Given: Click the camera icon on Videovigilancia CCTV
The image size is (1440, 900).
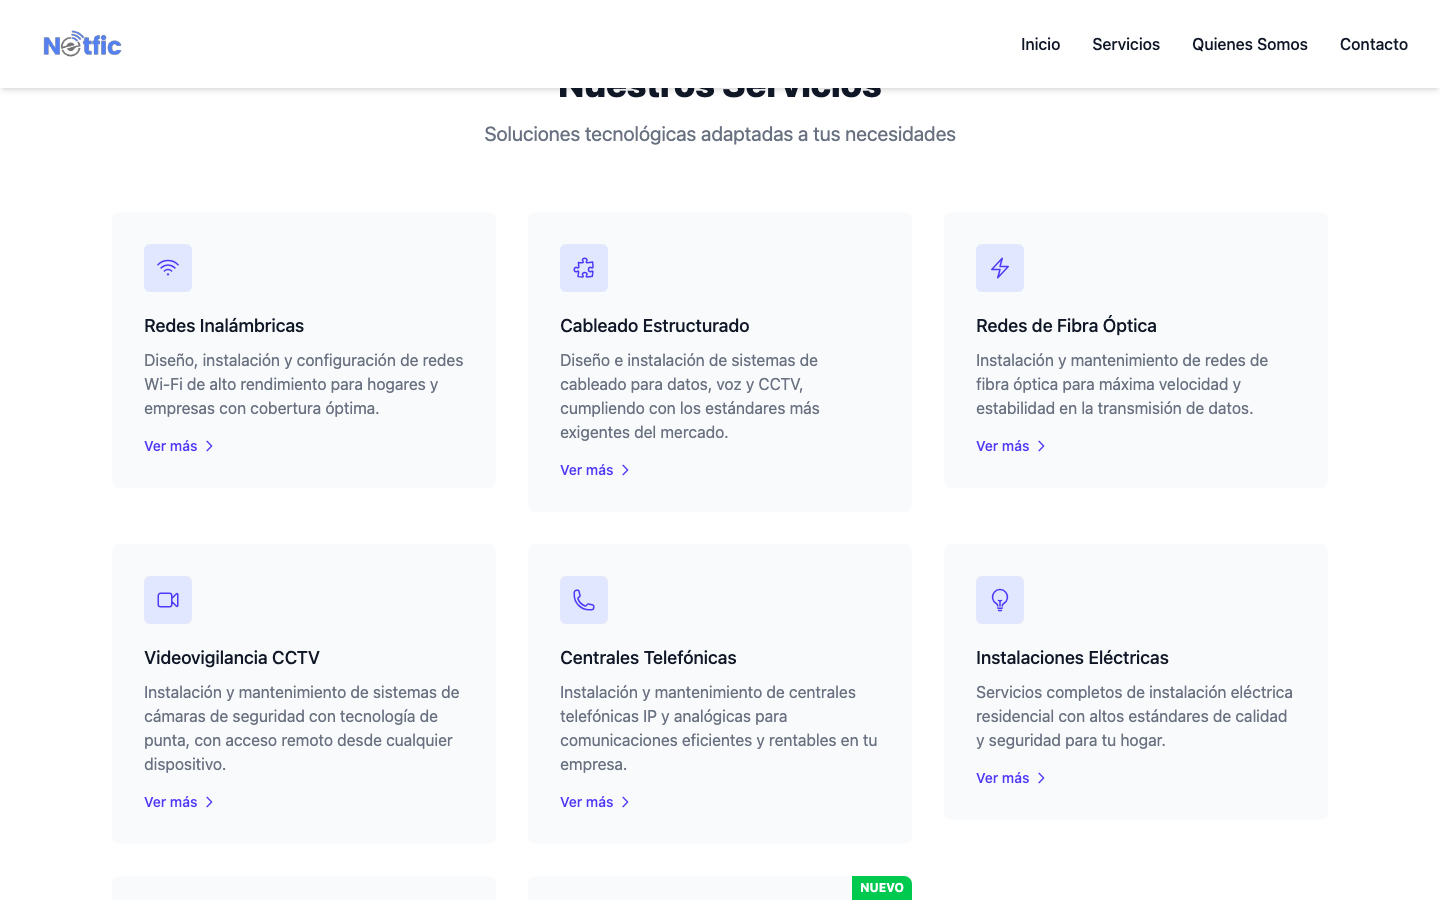Looking at the screenshot, I should (168, 600).
